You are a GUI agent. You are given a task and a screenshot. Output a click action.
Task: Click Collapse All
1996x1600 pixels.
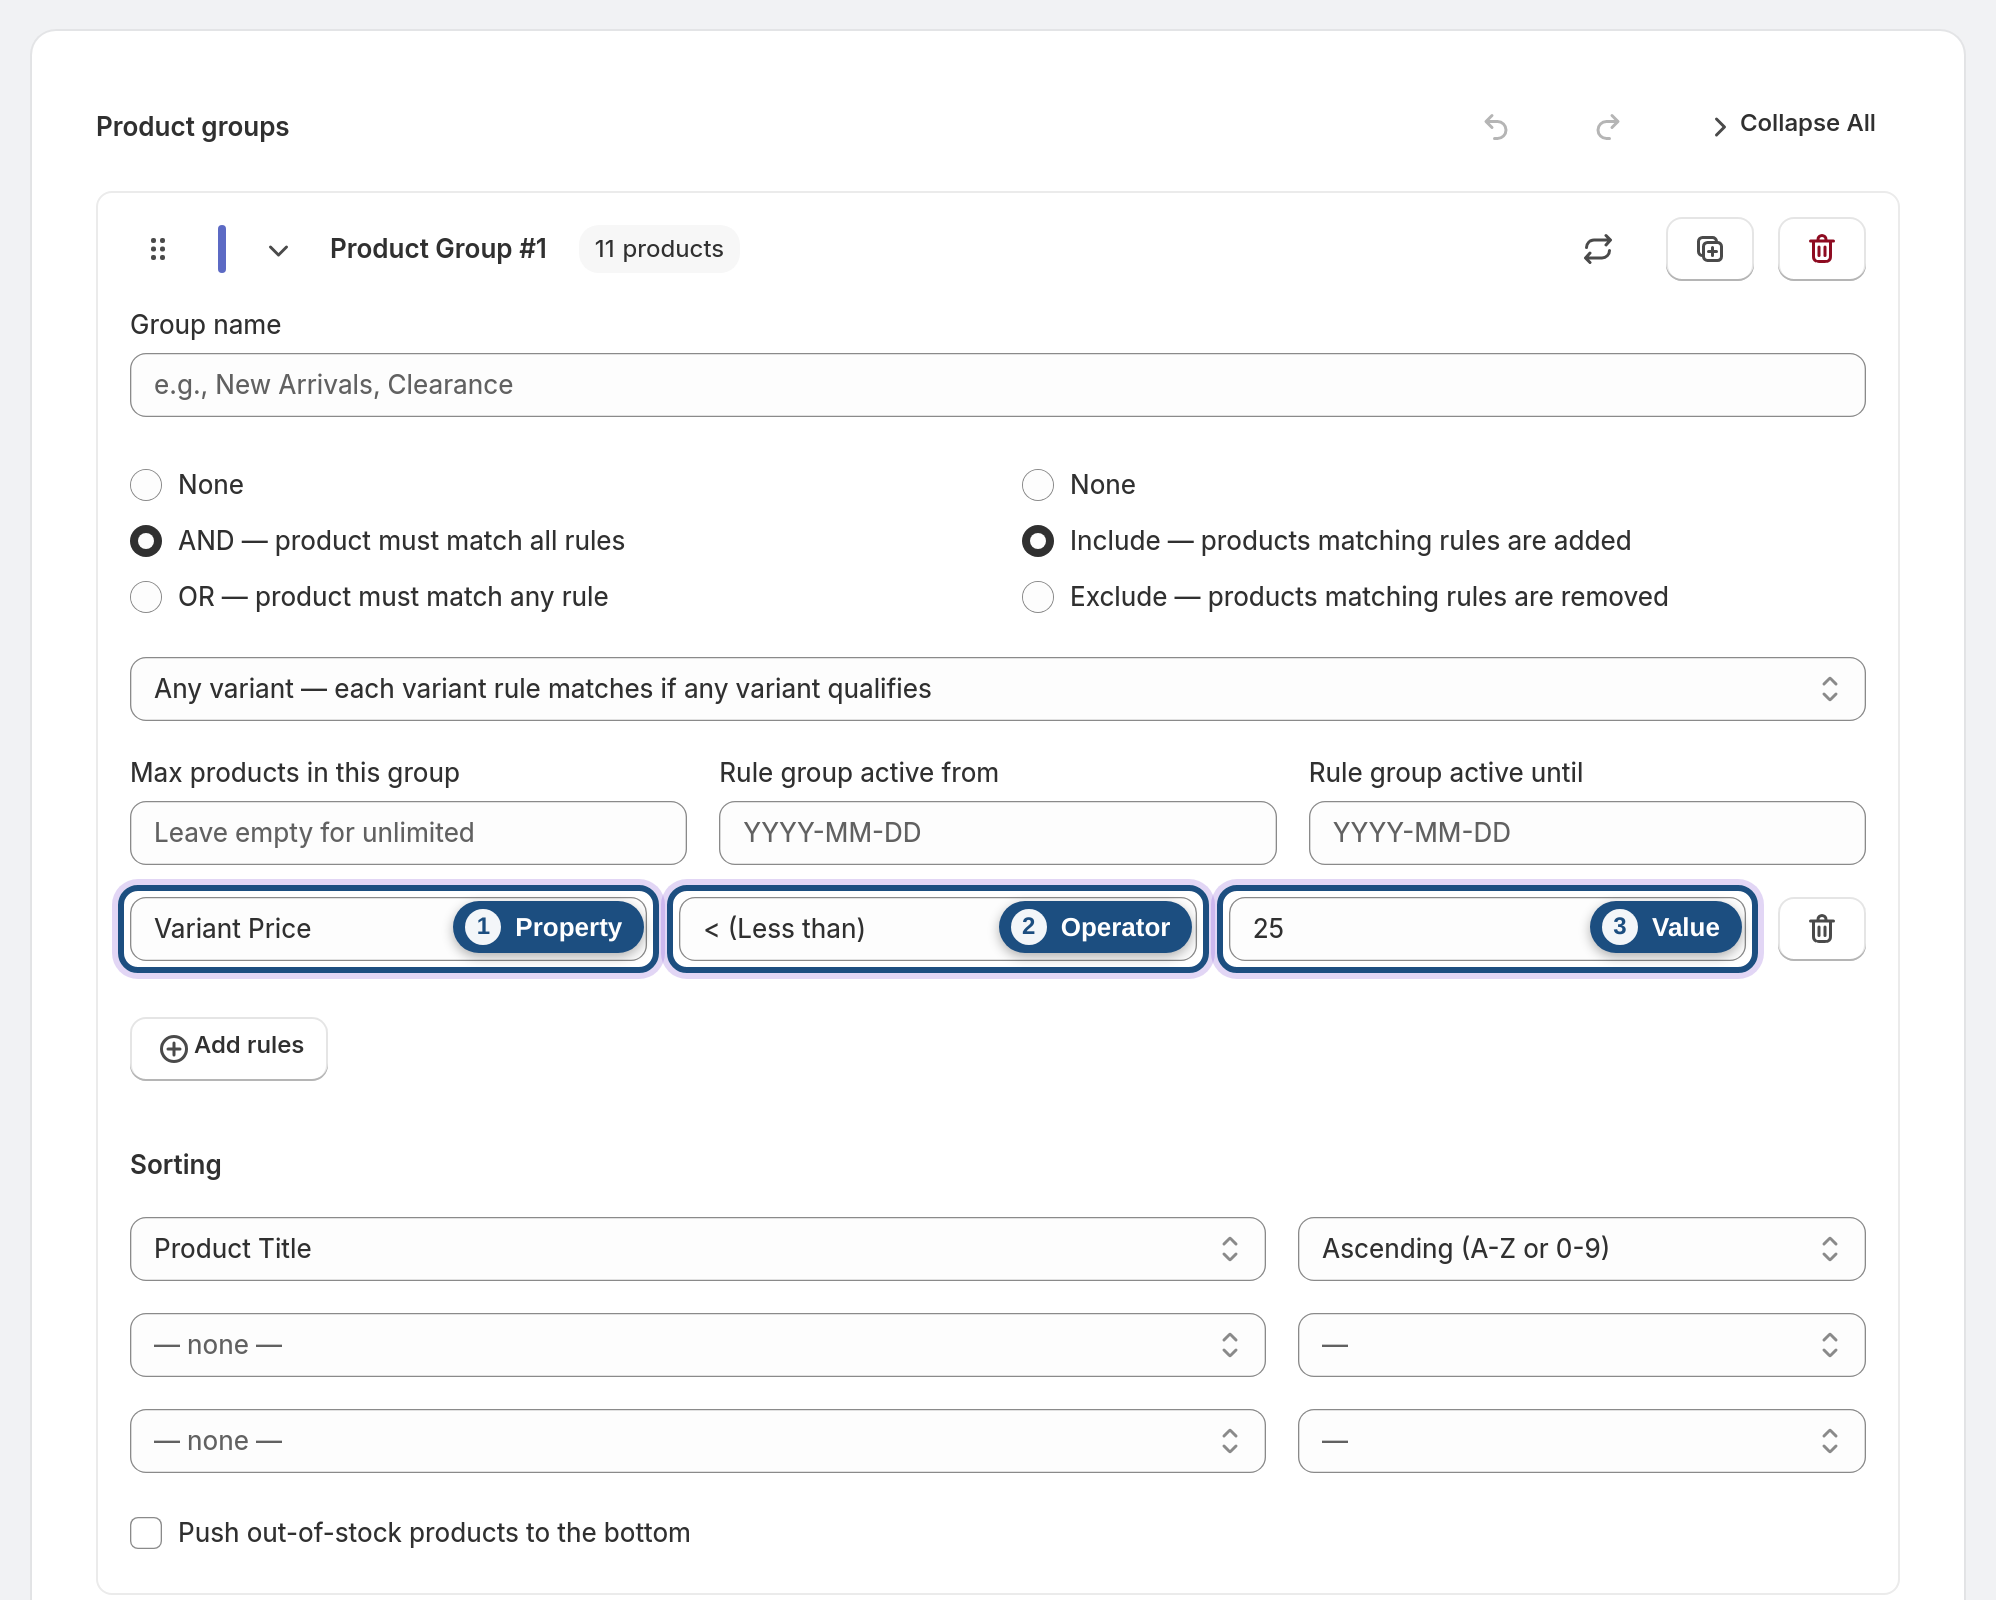pos(1794,124)
